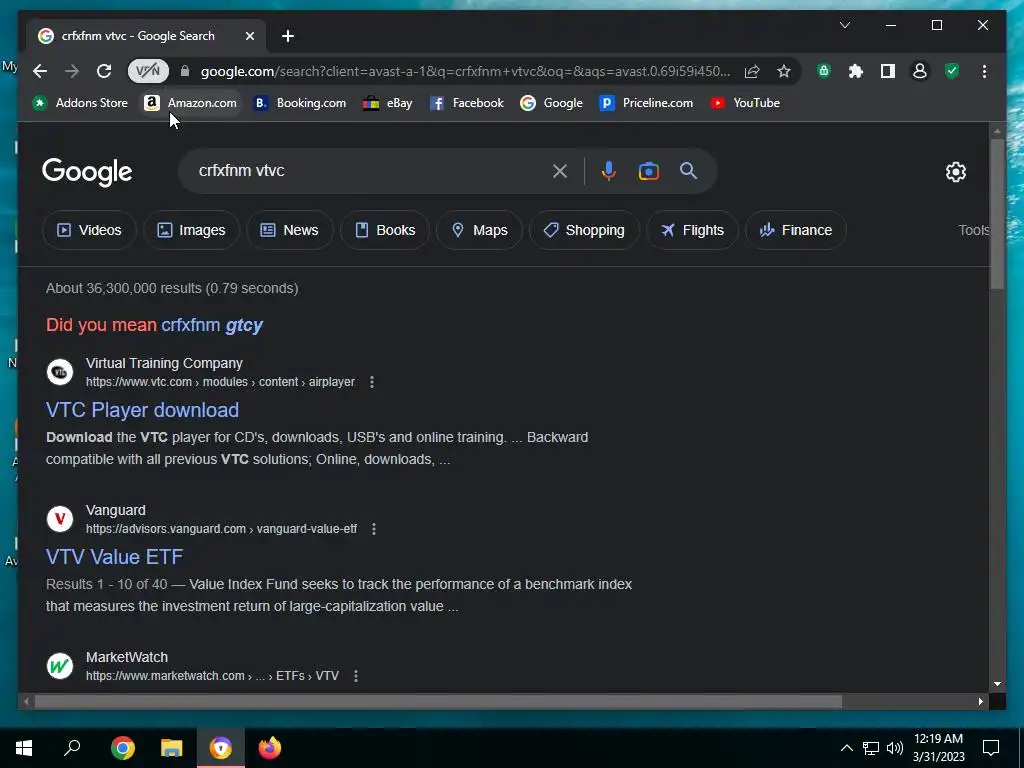Viewport: 1024px width, 768px height.
Task: Toggle the browser side panel
Action: pyautogui.click(x=888, y=71)
